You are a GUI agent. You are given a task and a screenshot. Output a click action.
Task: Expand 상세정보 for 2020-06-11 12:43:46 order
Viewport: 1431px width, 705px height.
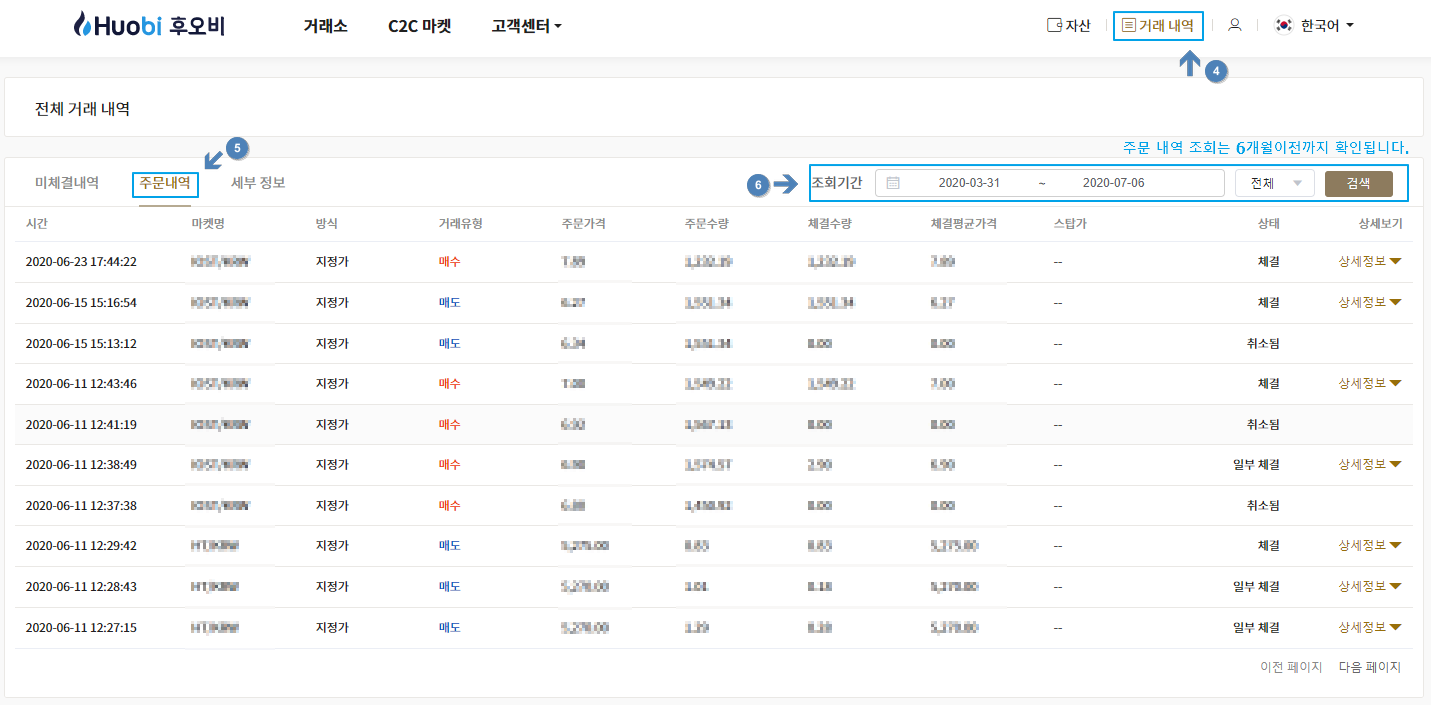1370,383
